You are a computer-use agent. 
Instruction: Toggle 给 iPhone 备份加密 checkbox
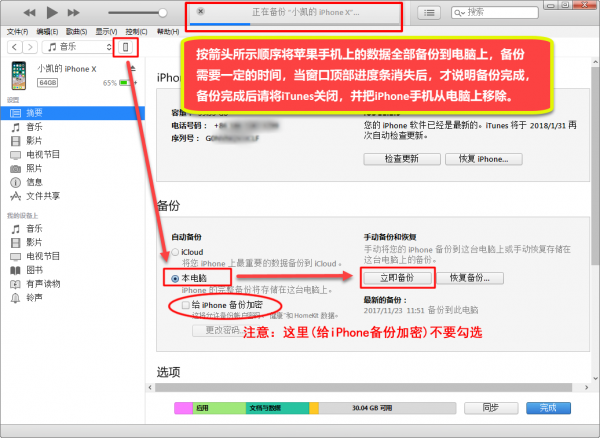182,303
